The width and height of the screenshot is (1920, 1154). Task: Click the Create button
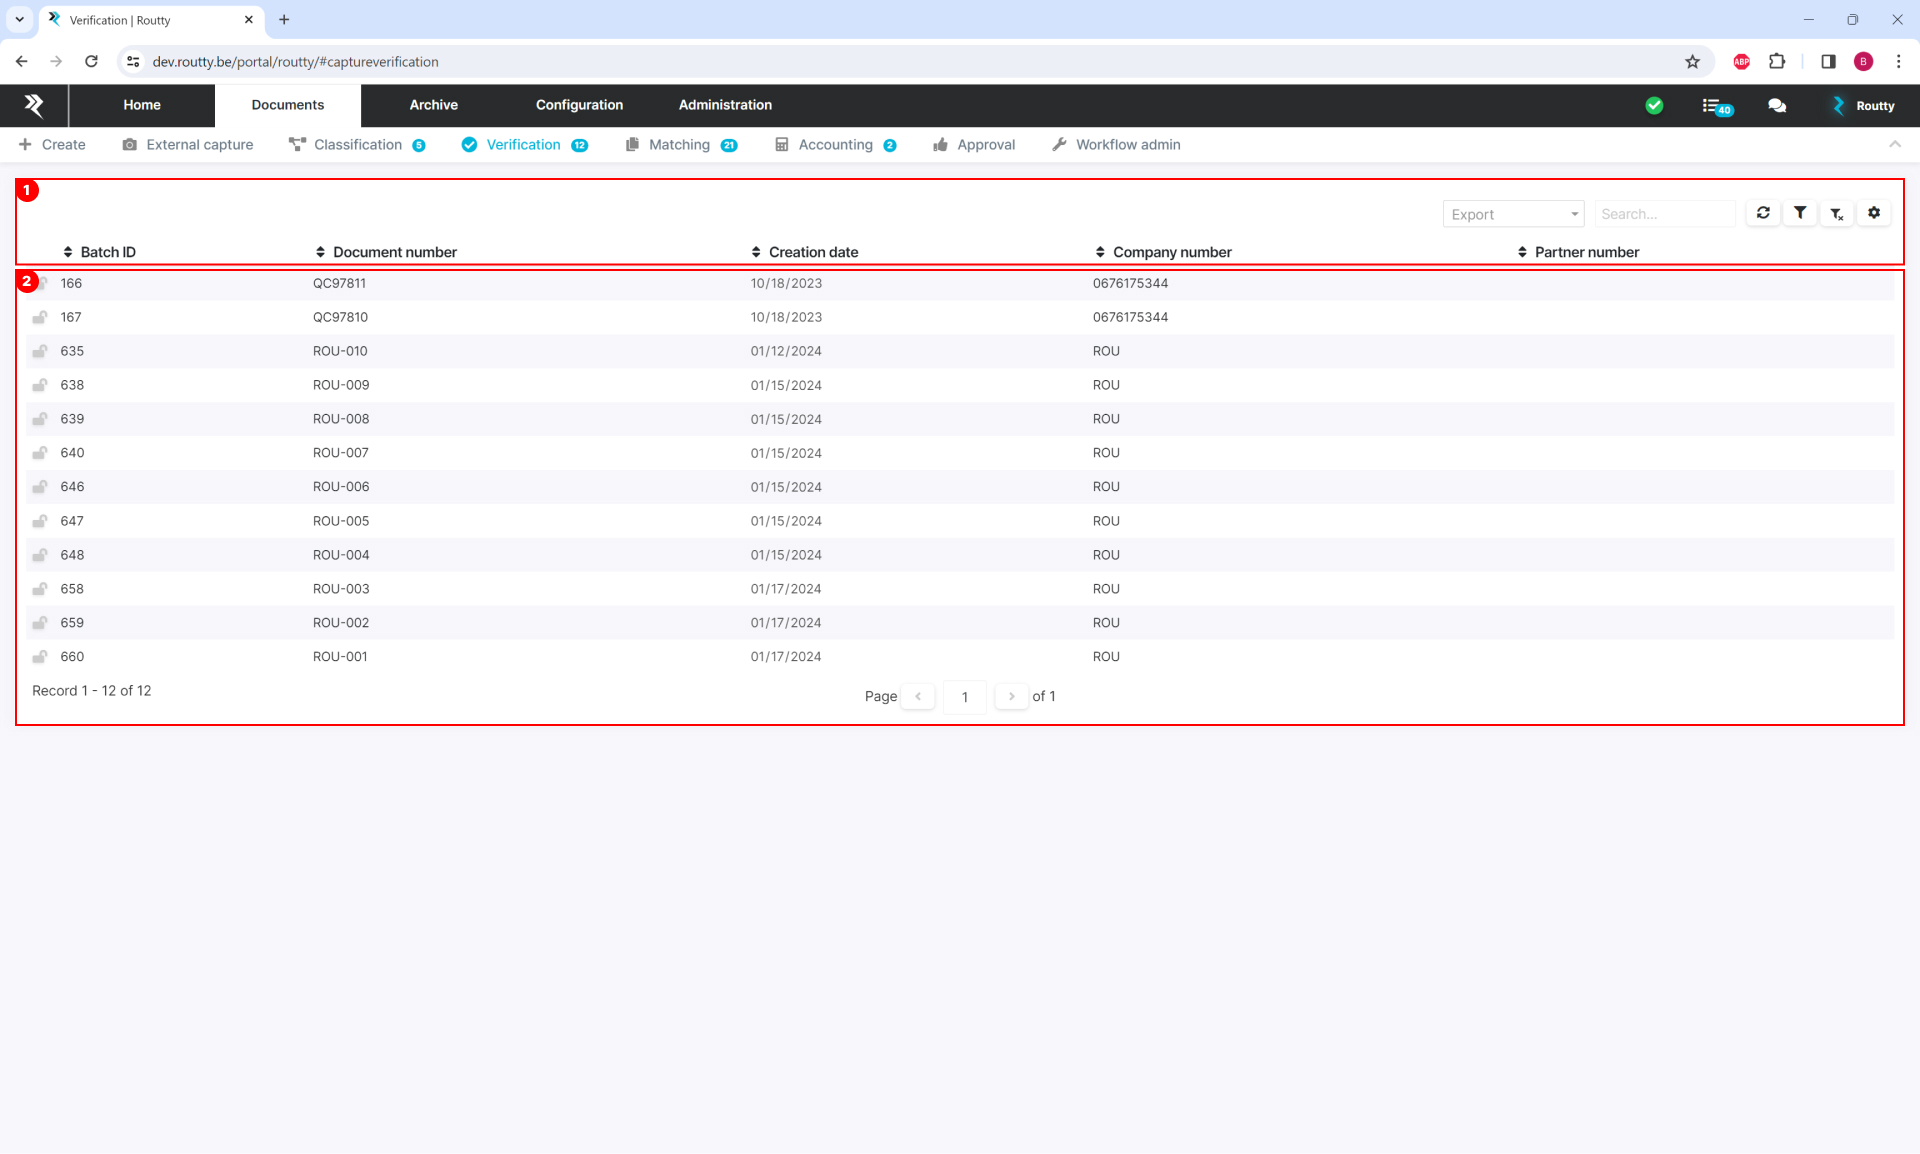tap(64, 144)
